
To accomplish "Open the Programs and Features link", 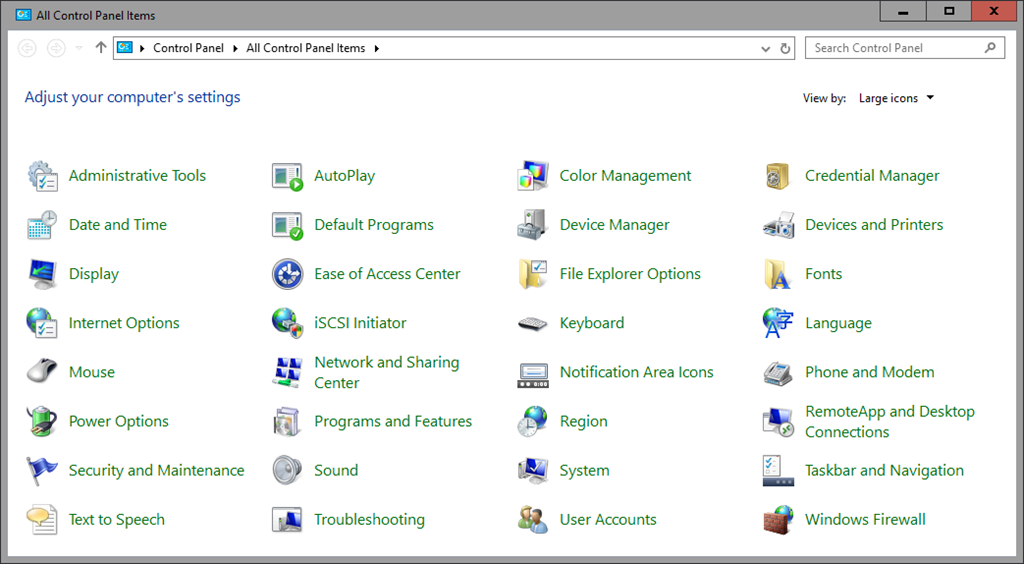I will [x=392, y=421].
